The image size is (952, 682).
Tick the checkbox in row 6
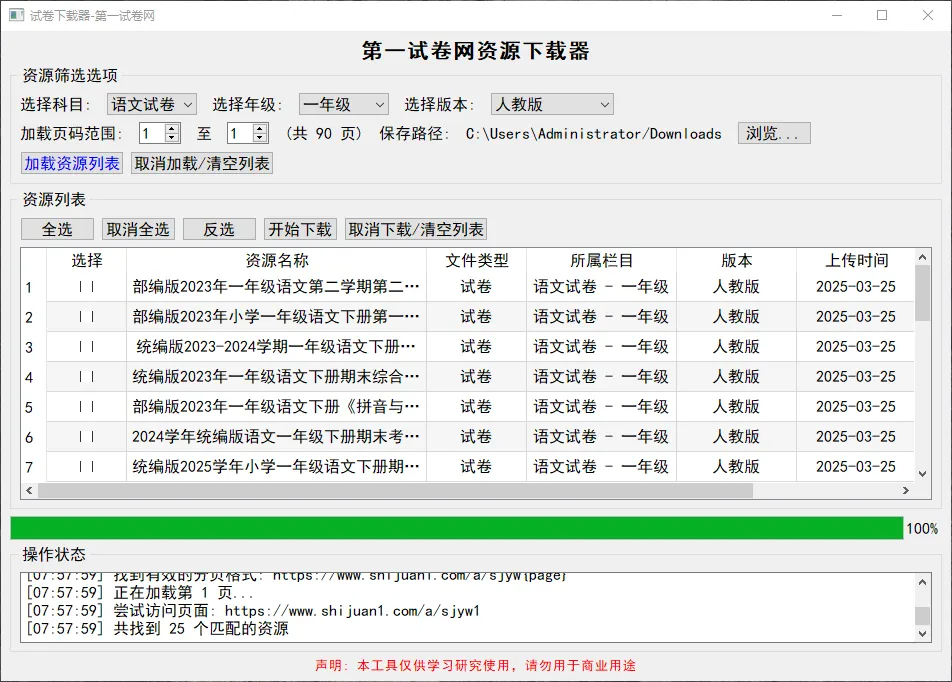click(x=86, y=437)
